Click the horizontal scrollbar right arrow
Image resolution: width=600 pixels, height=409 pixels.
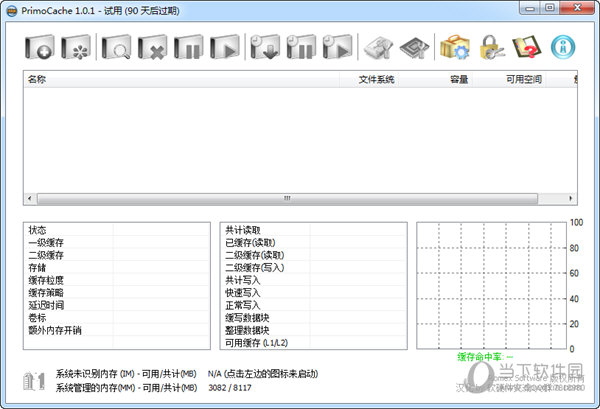[x=571, y=198]
